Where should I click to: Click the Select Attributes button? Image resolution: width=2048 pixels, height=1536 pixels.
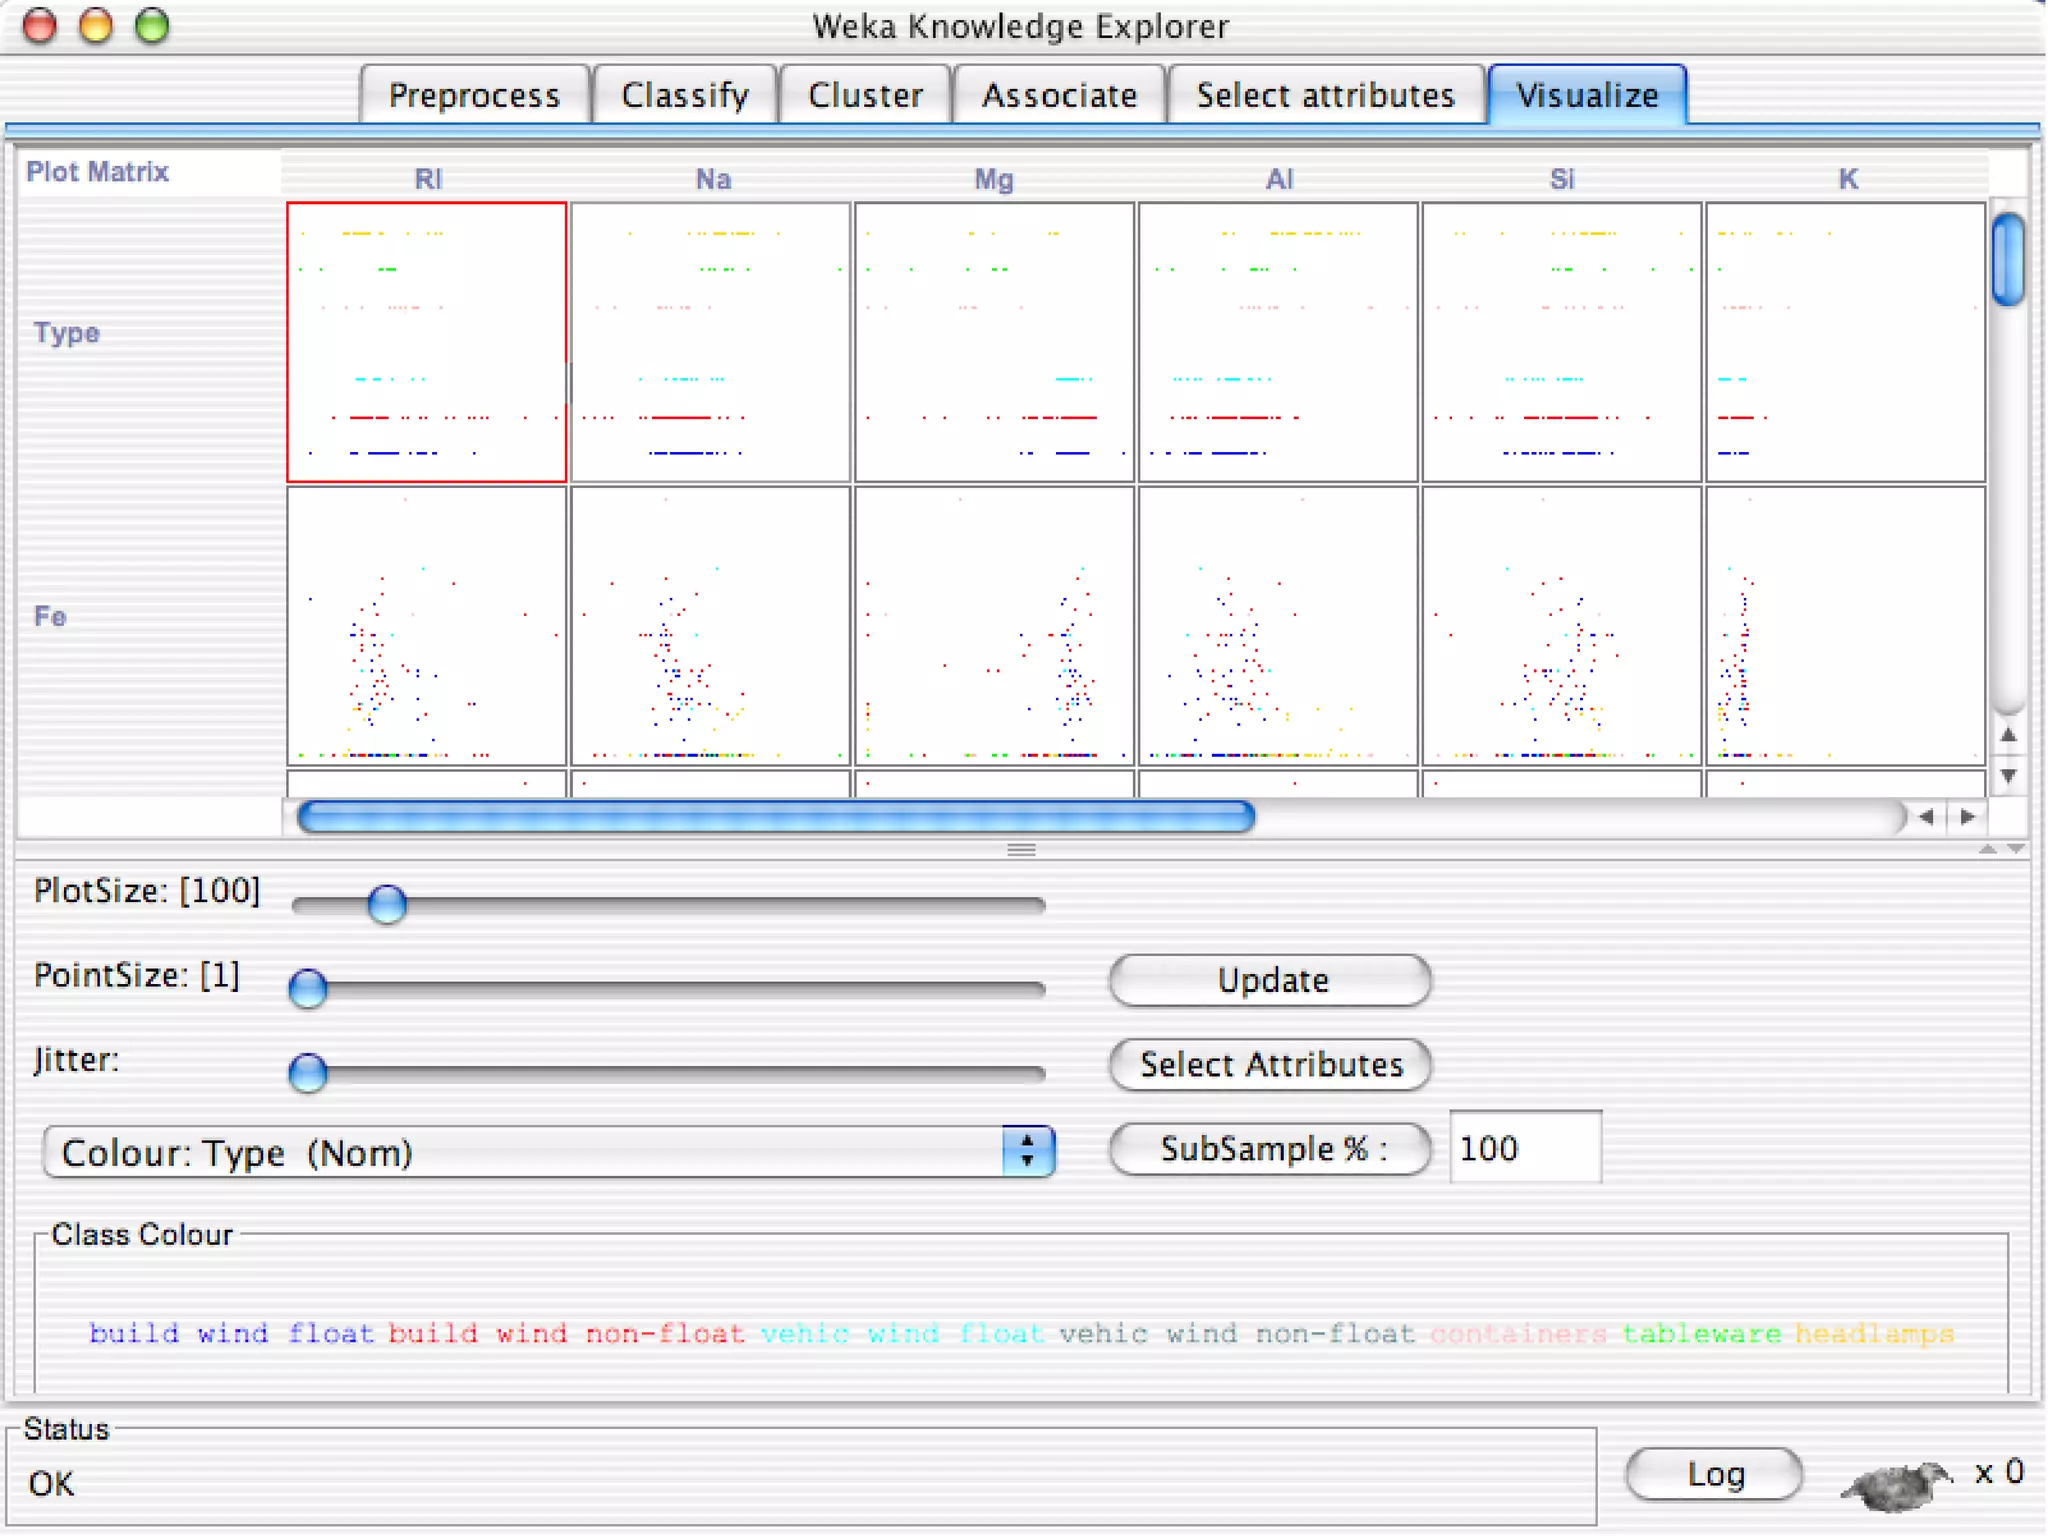tap(1270, 1064)
